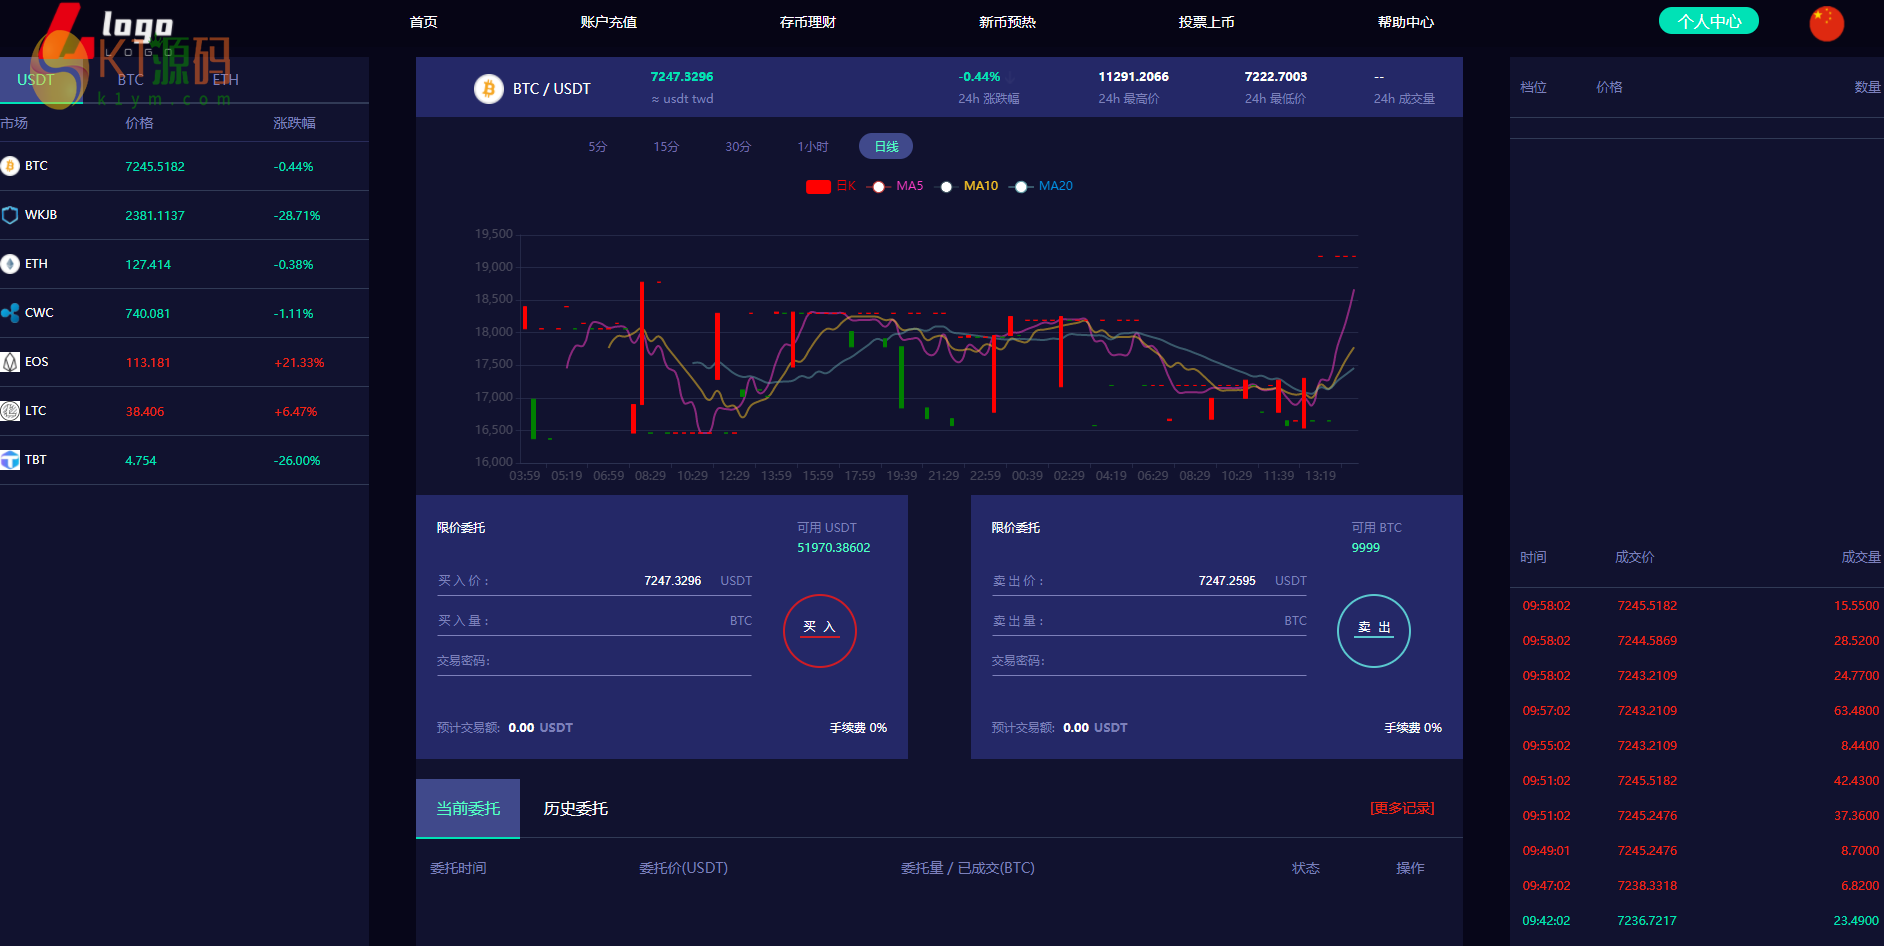Open the 更多记录 link

pyautogui.click(x=1402, y=808)
